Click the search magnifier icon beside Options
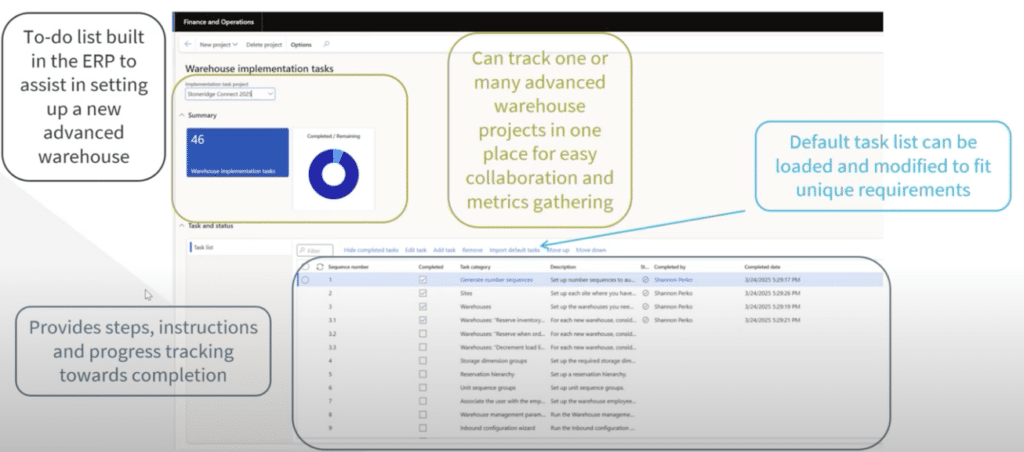The image size is (1024, 452). pos(326,45)
